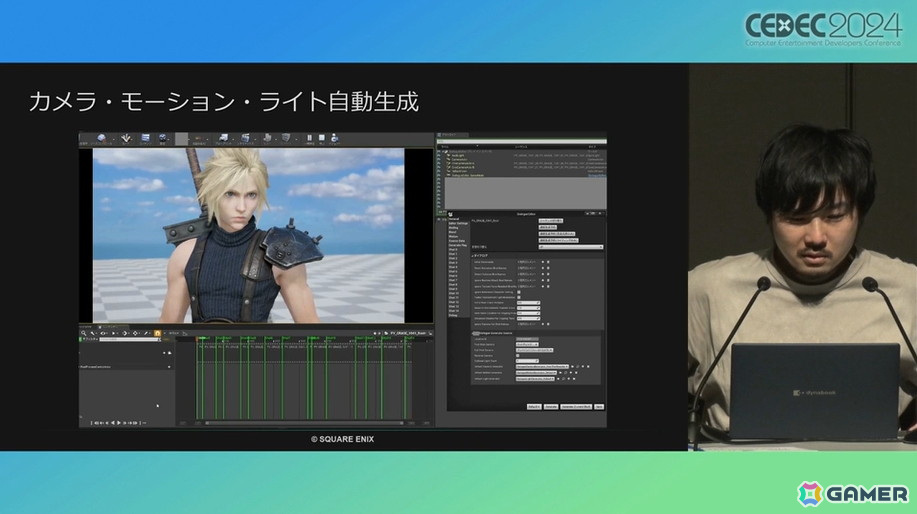
Task: Click the Stop button in the editor toolbar
Action: pyautogui.click(x=322, y=138)
